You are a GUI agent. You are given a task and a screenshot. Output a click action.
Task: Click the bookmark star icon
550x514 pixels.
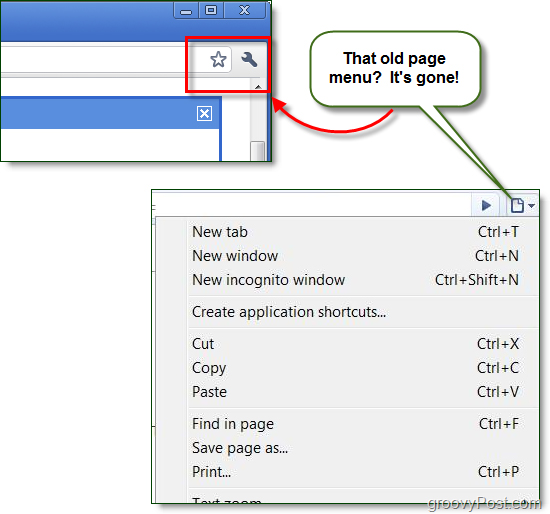tap(218, 59)
